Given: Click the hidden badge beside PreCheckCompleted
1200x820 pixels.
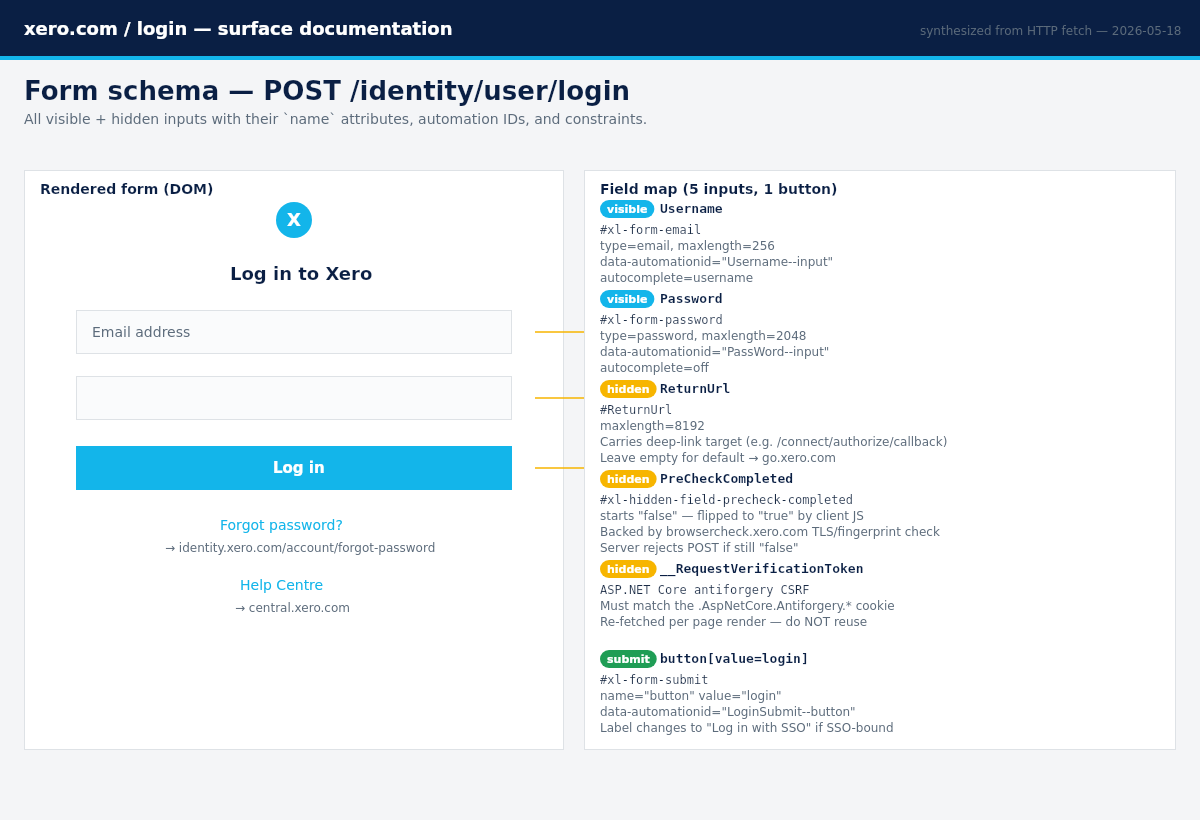Looking at the screenshot, I should 628,479.
